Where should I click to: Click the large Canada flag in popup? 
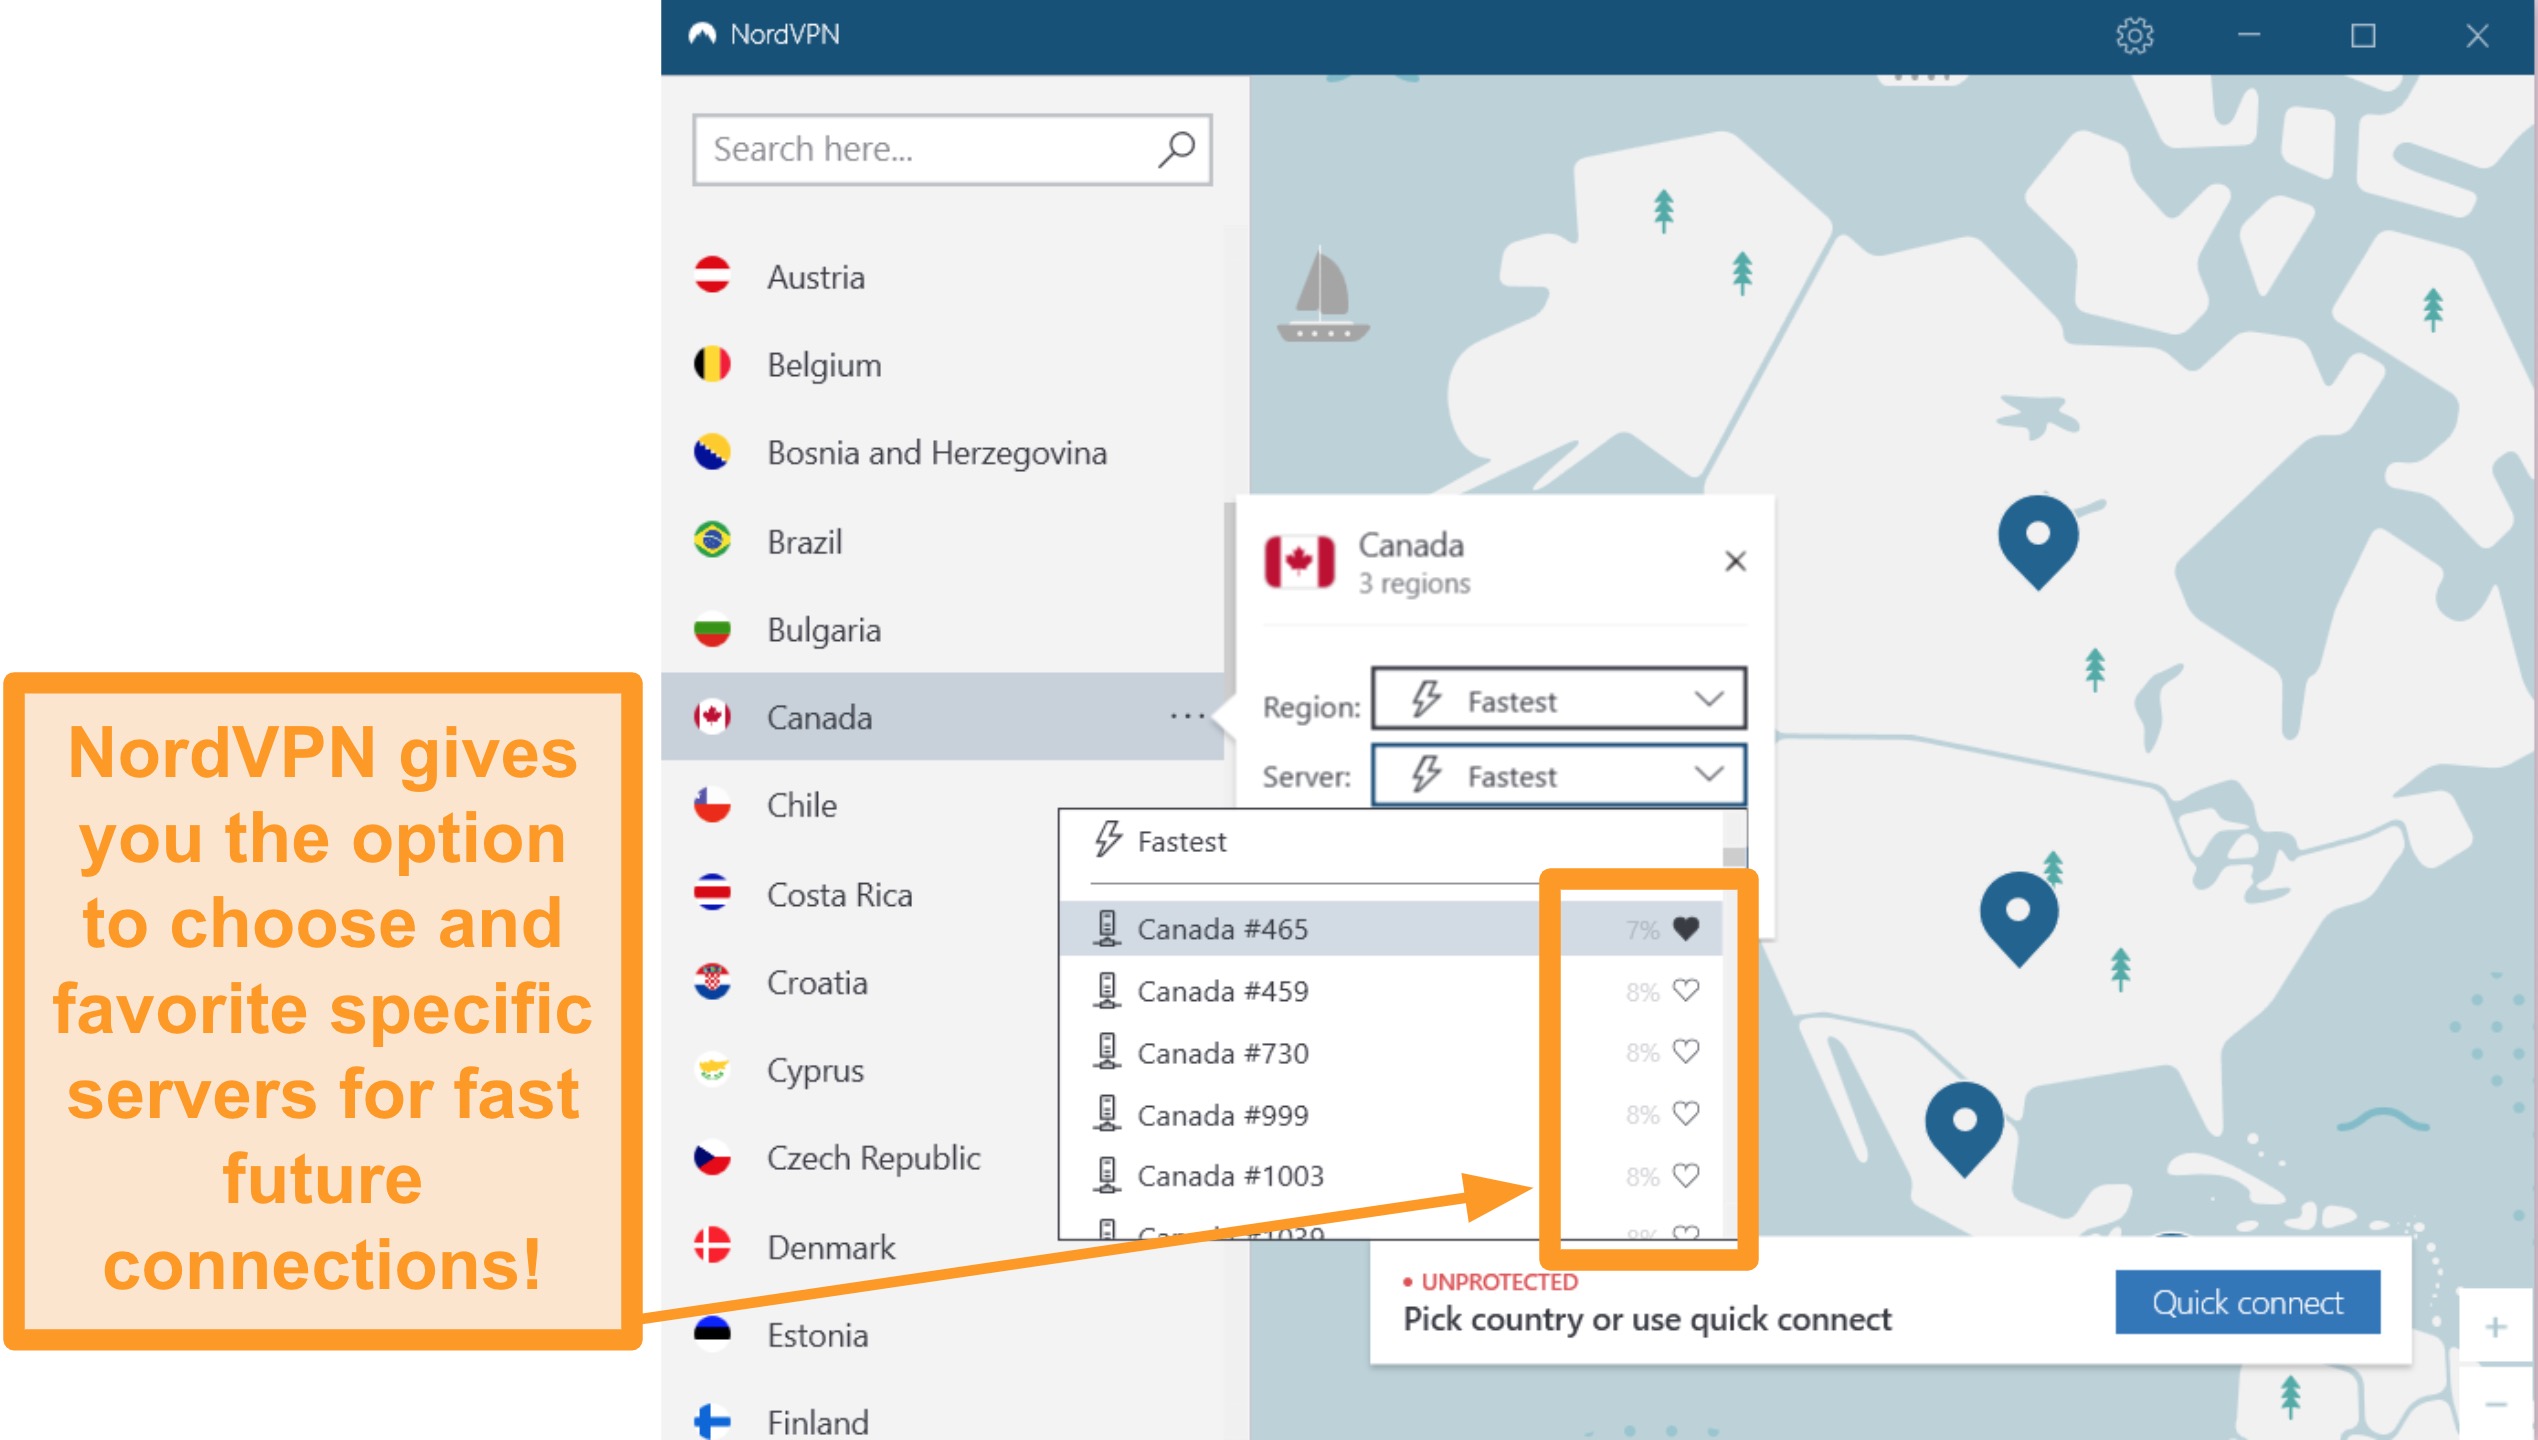pos(1299,561)
